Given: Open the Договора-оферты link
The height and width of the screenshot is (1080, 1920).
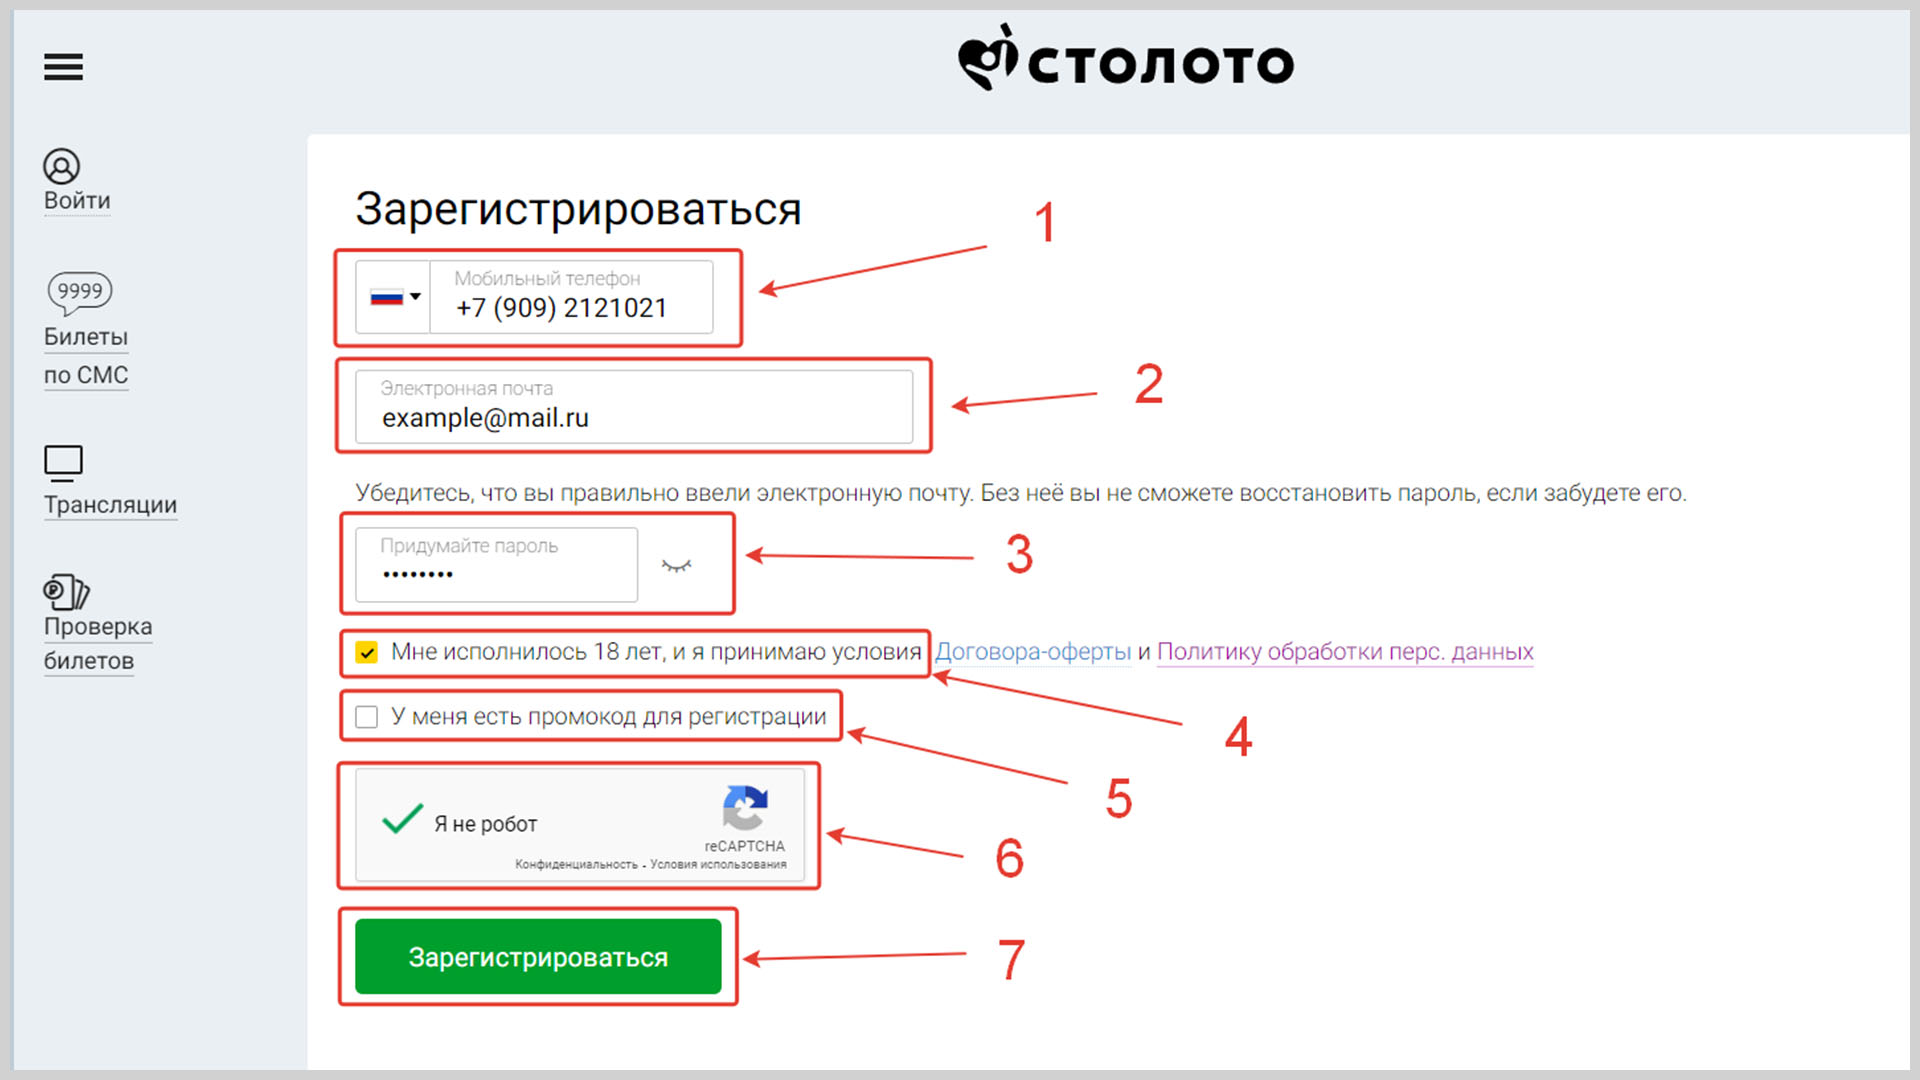Looking at the screenshot, I should [x=1032, y=652].
